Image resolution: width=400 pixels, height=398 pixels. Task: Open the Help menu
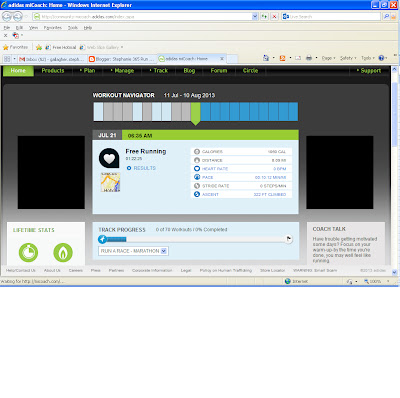[88, 28]
